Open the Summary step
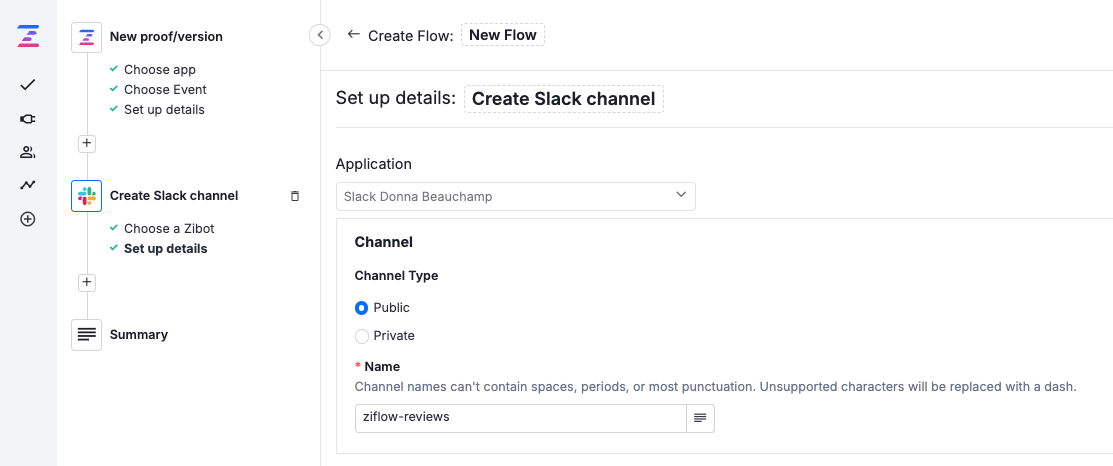 pos(138,335)
